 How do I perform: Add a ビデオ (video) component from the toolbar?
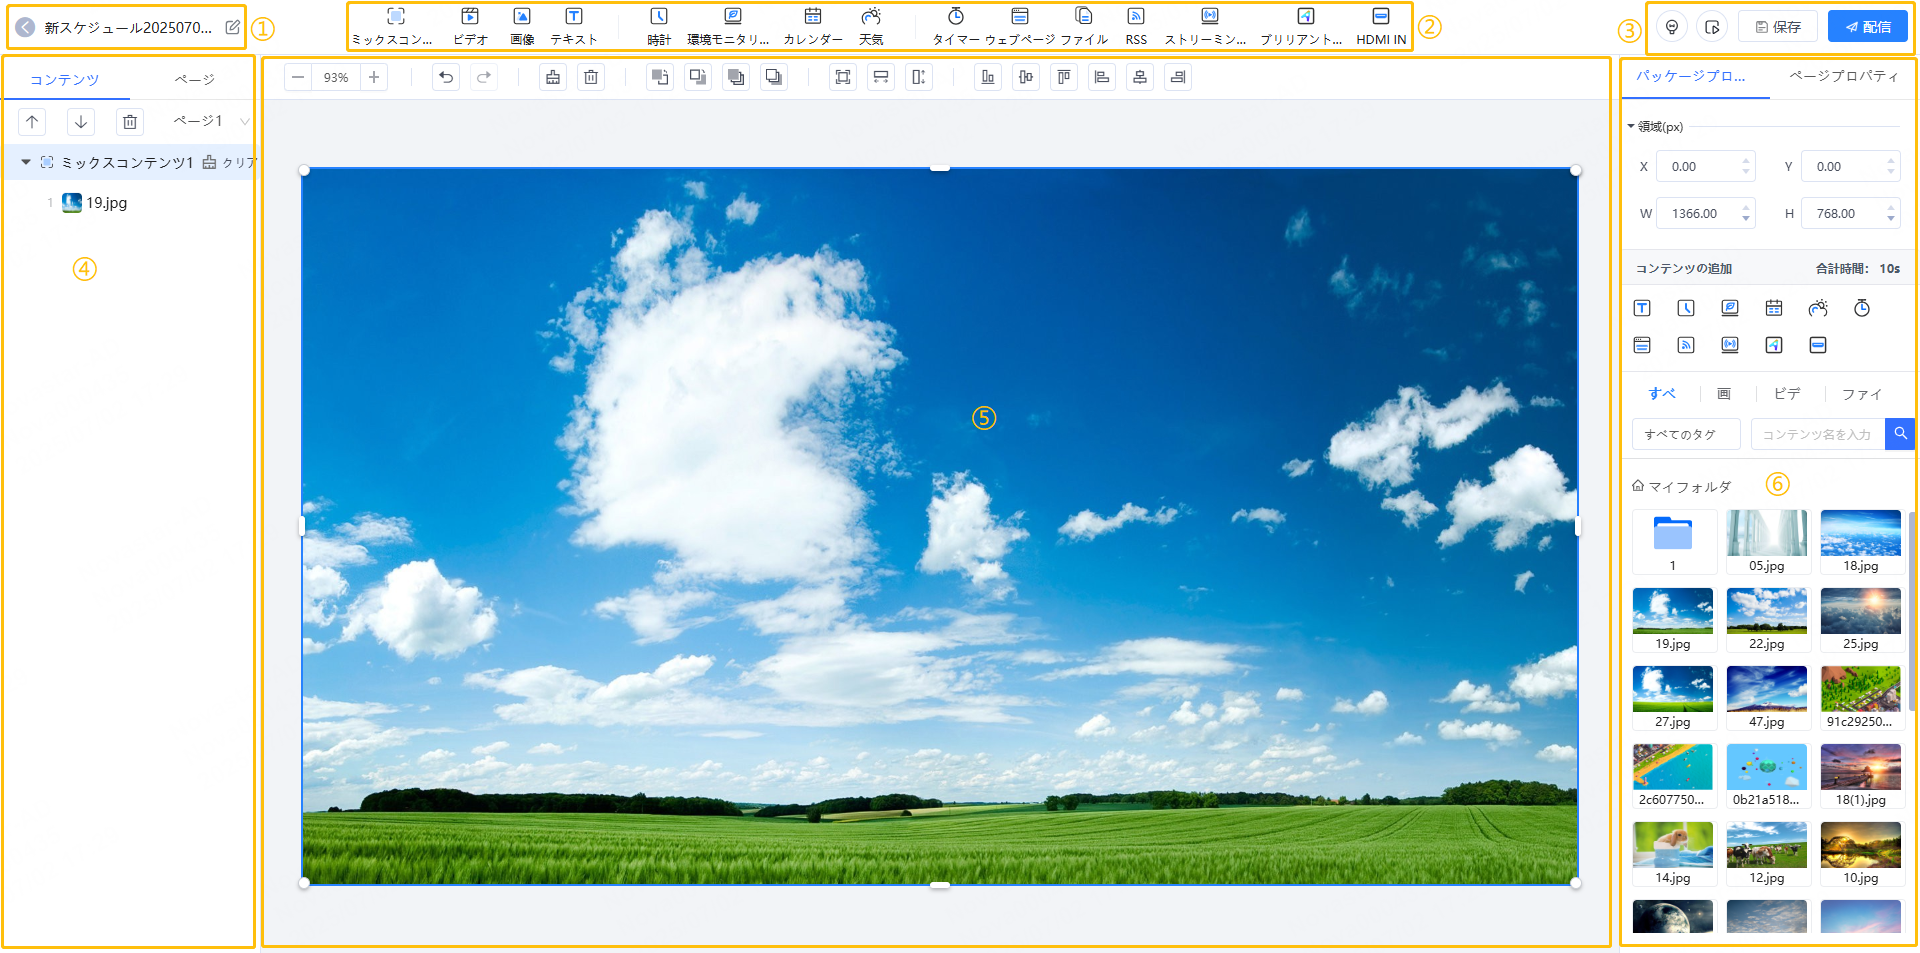click(x=469, y=26)
